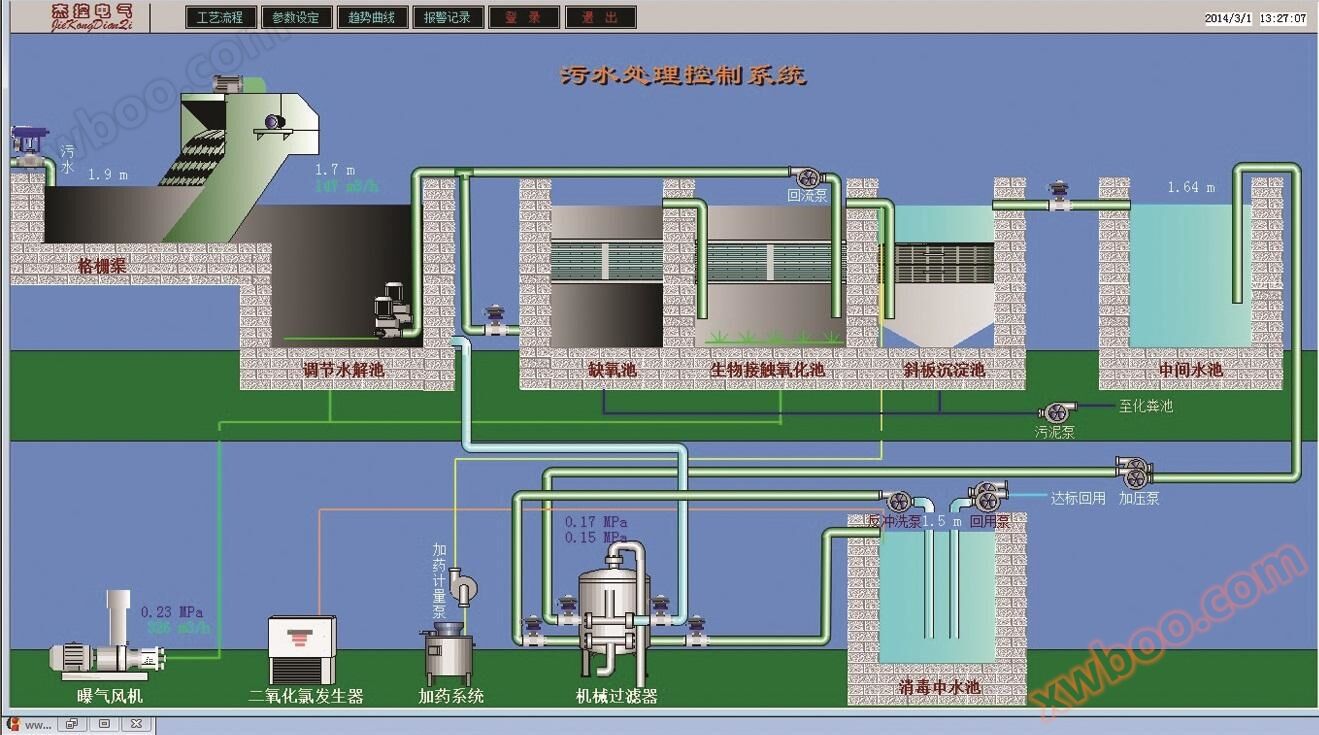Open the 参数设定 parameter settings tab
The height and width of the screenshot is (735, 1319).
point(296,18)
